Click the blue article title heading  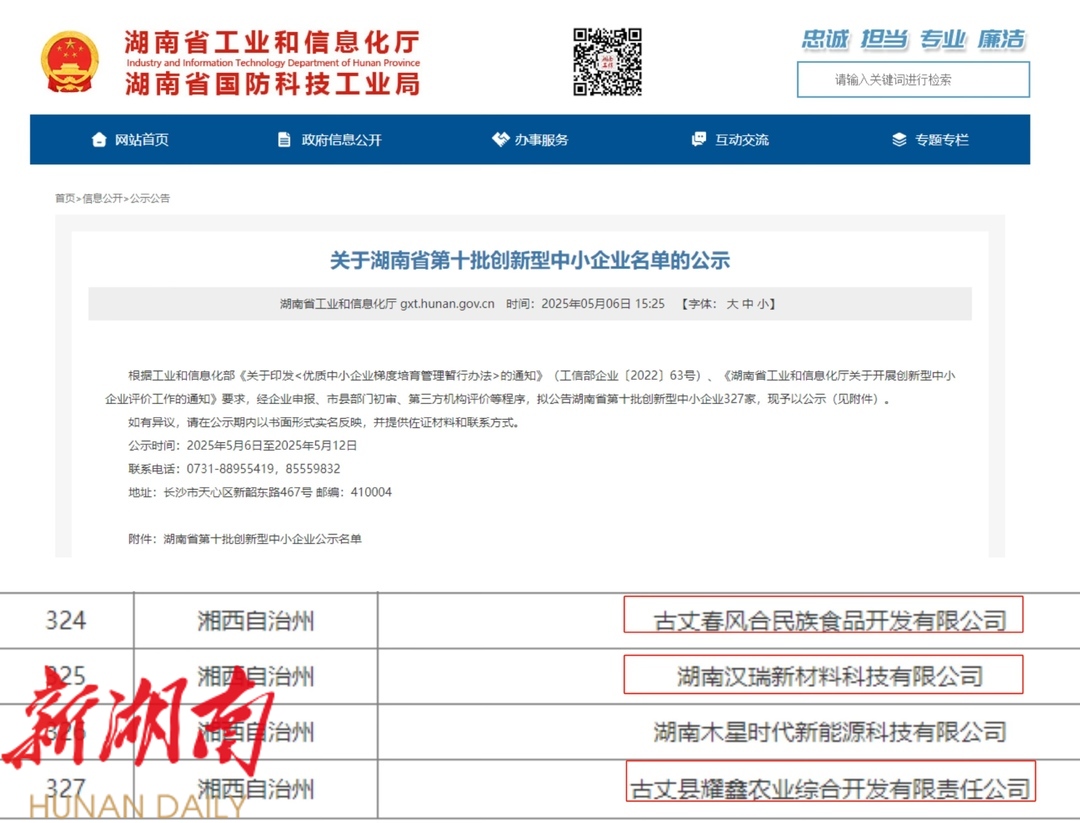(530, 261)
